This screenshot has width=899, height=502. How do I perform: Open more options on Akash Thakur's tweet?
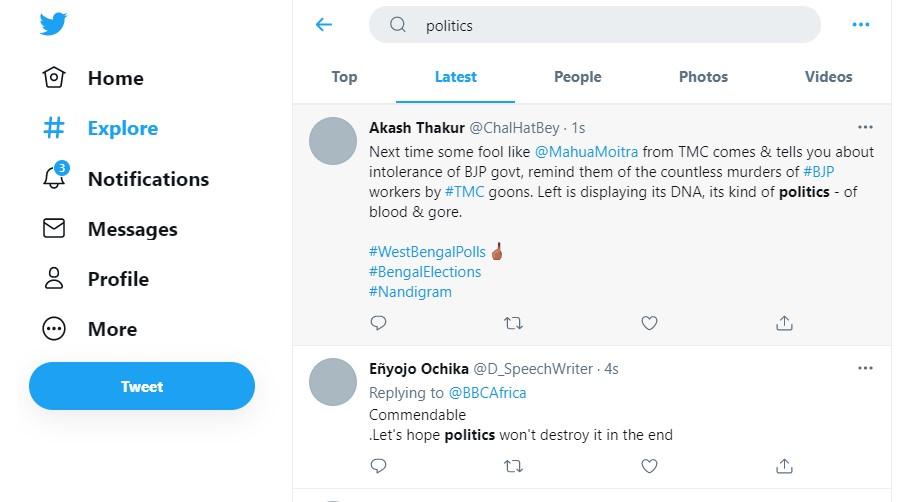click(x=865, y=127)
